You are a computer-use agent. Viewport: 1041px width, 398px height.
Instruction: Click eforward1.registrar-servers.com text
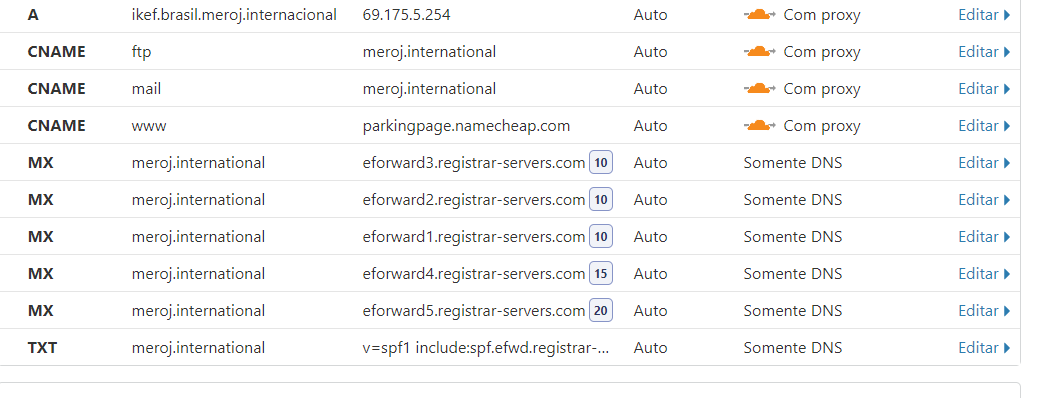pos(473,237)
